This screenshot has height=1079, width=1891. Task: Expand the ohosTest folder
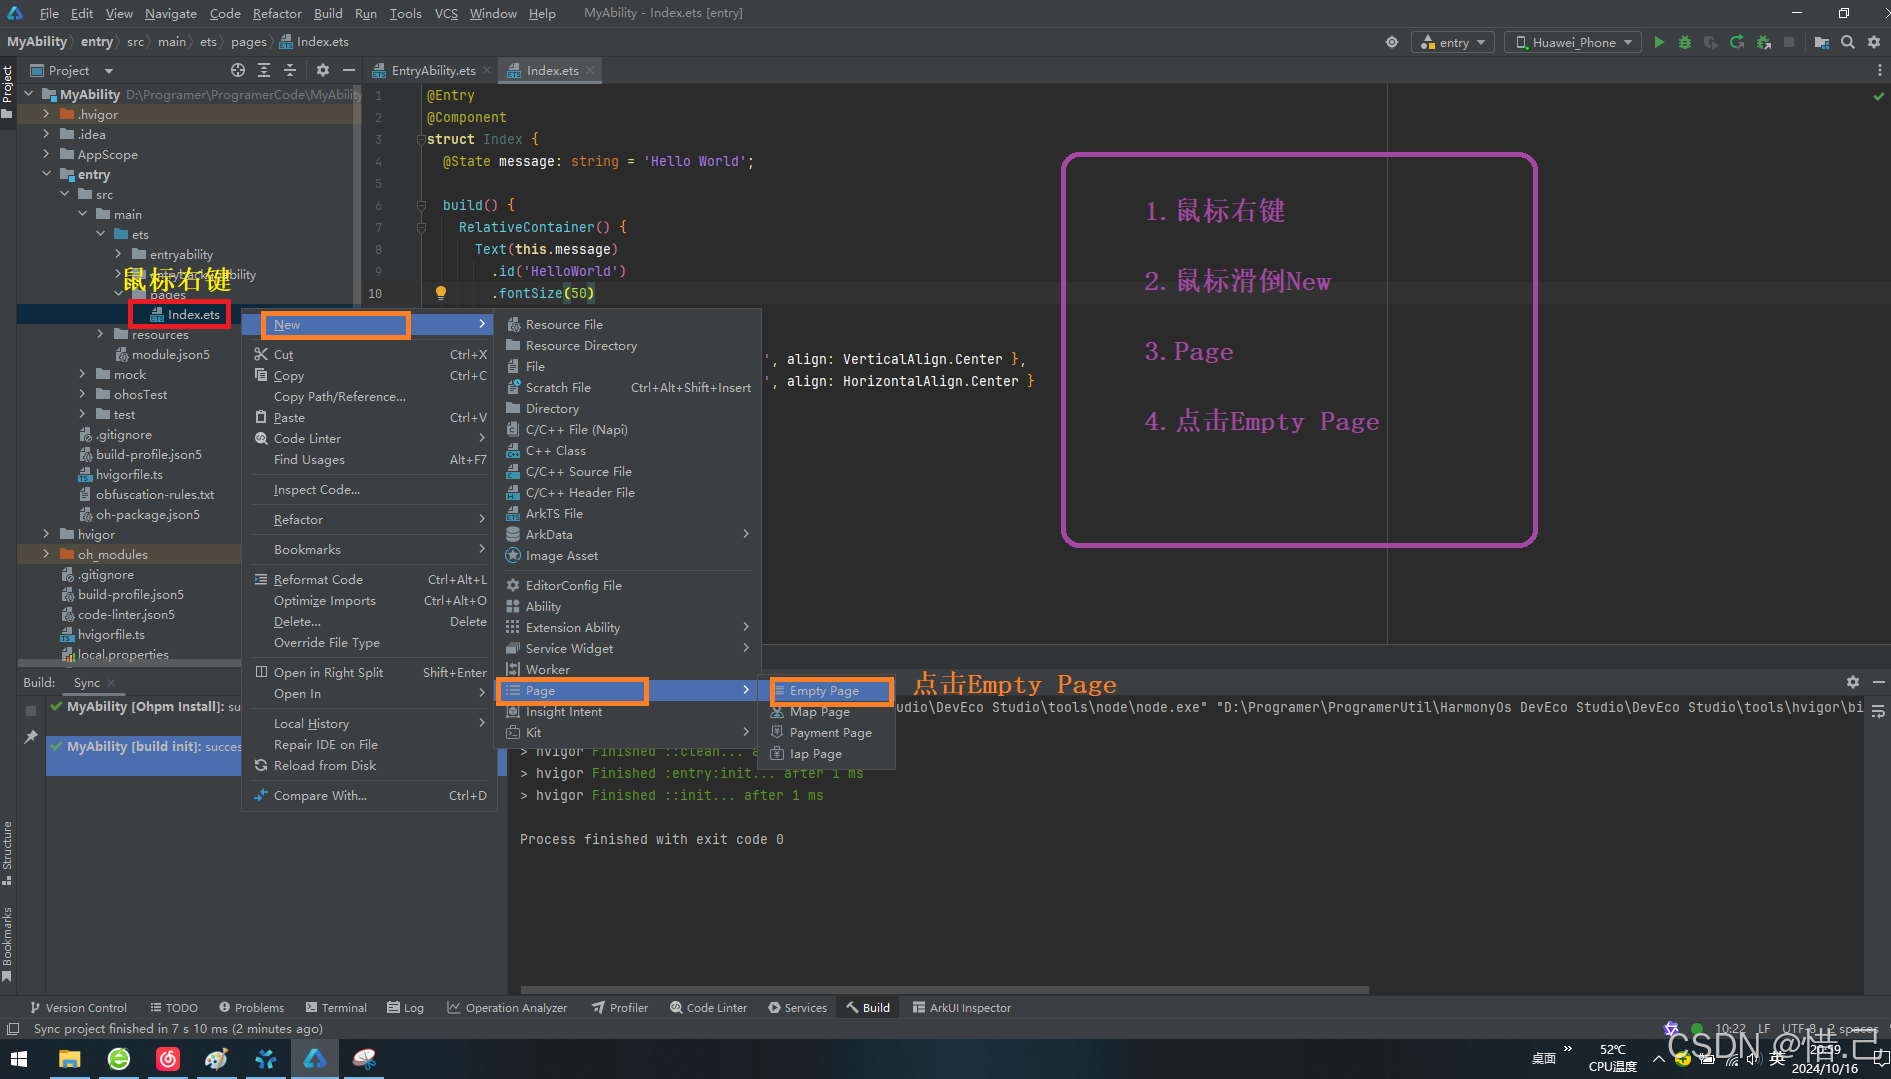click(x=82, y=394)
